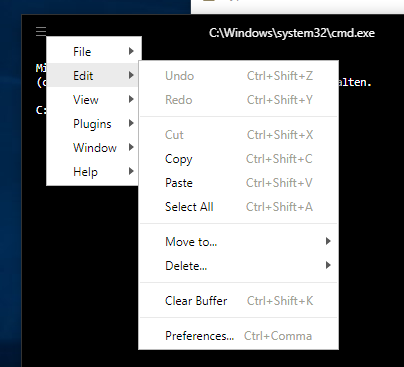This screenshot has width=404, height=367.
Task: Open the Delete... submenu
Action: pyautogui.click(x=239, y=265)
